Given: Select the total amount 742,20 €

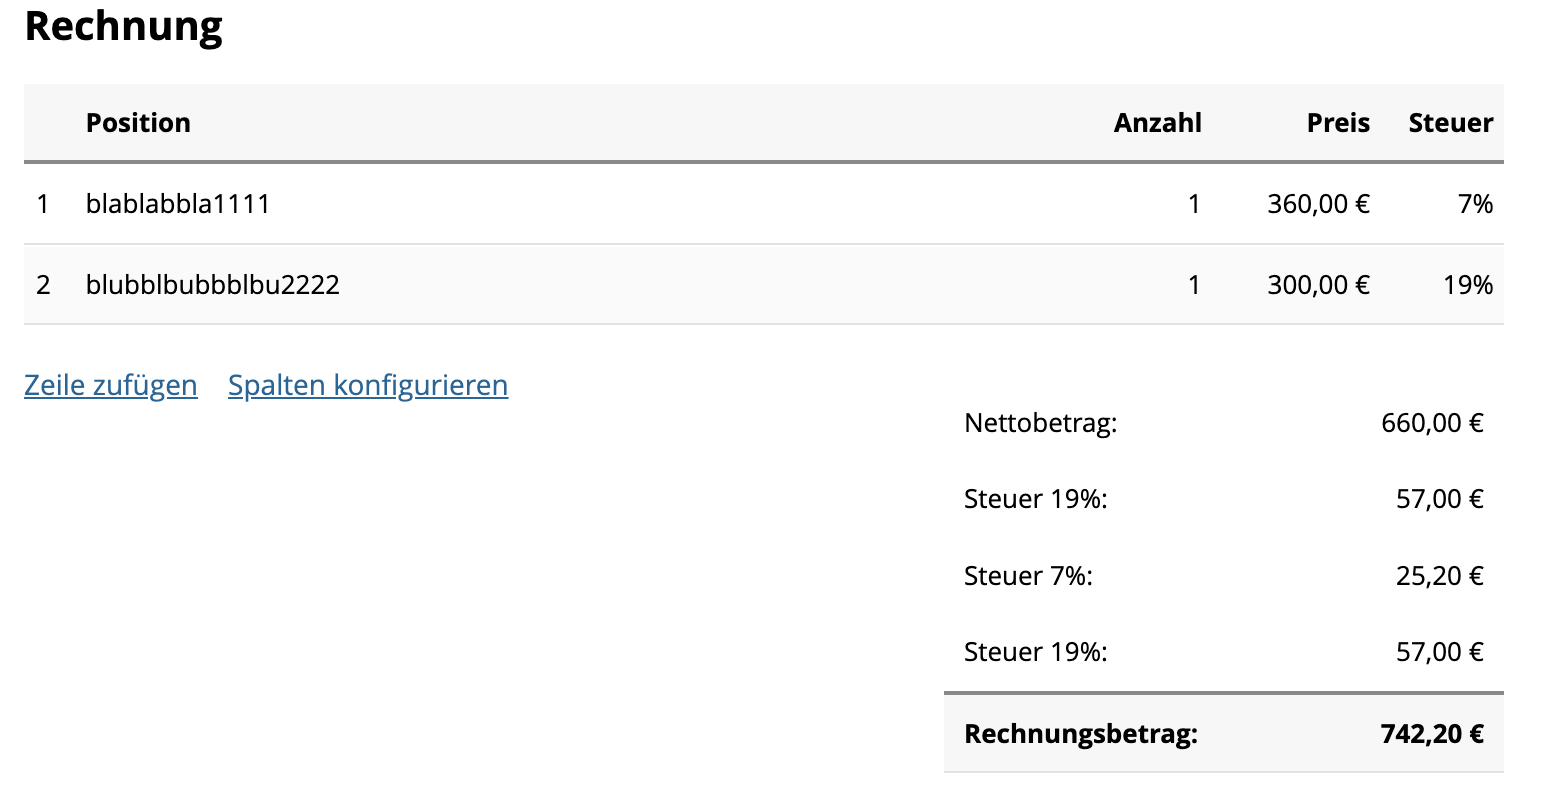Looking at the screenshot, I should [1432, 734].
